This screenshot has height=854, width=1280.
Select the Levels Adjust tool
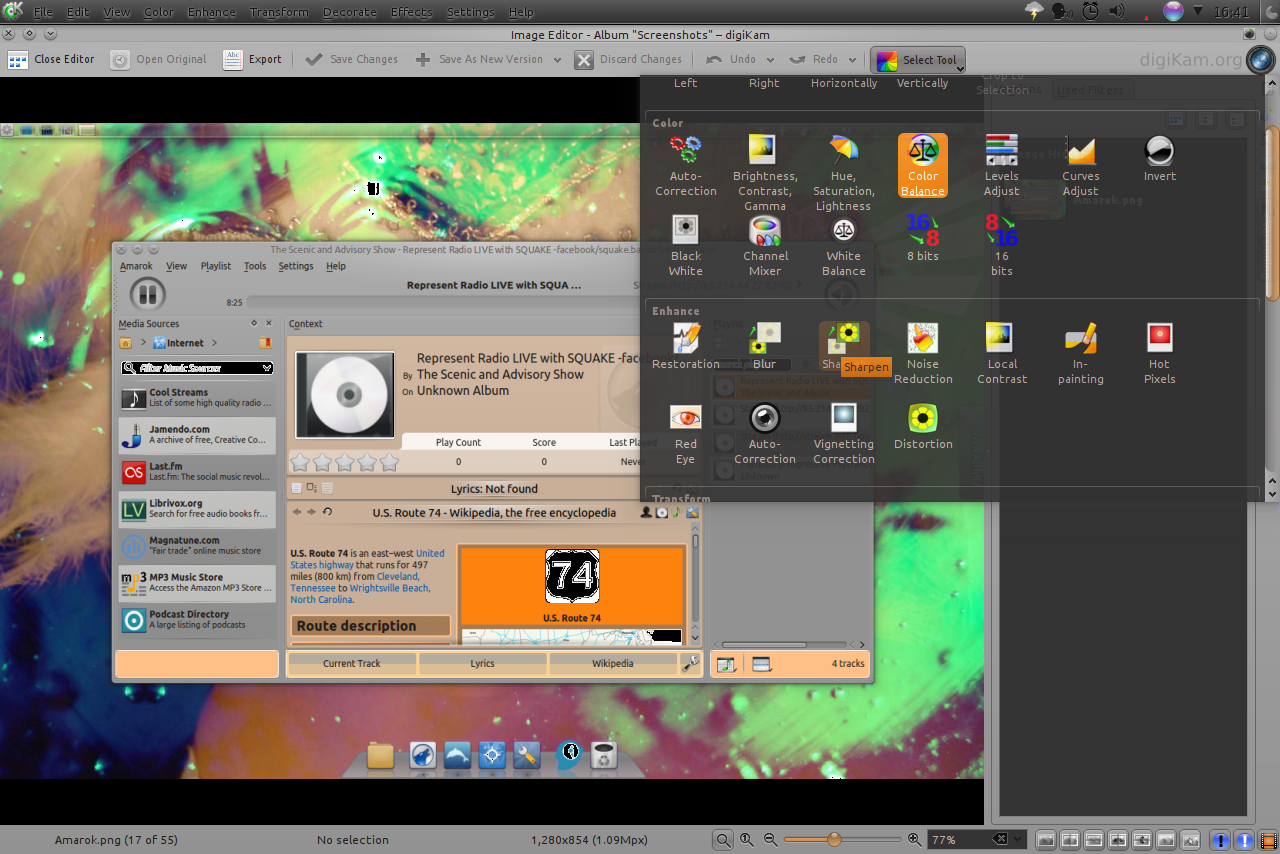click(1001, 166)
